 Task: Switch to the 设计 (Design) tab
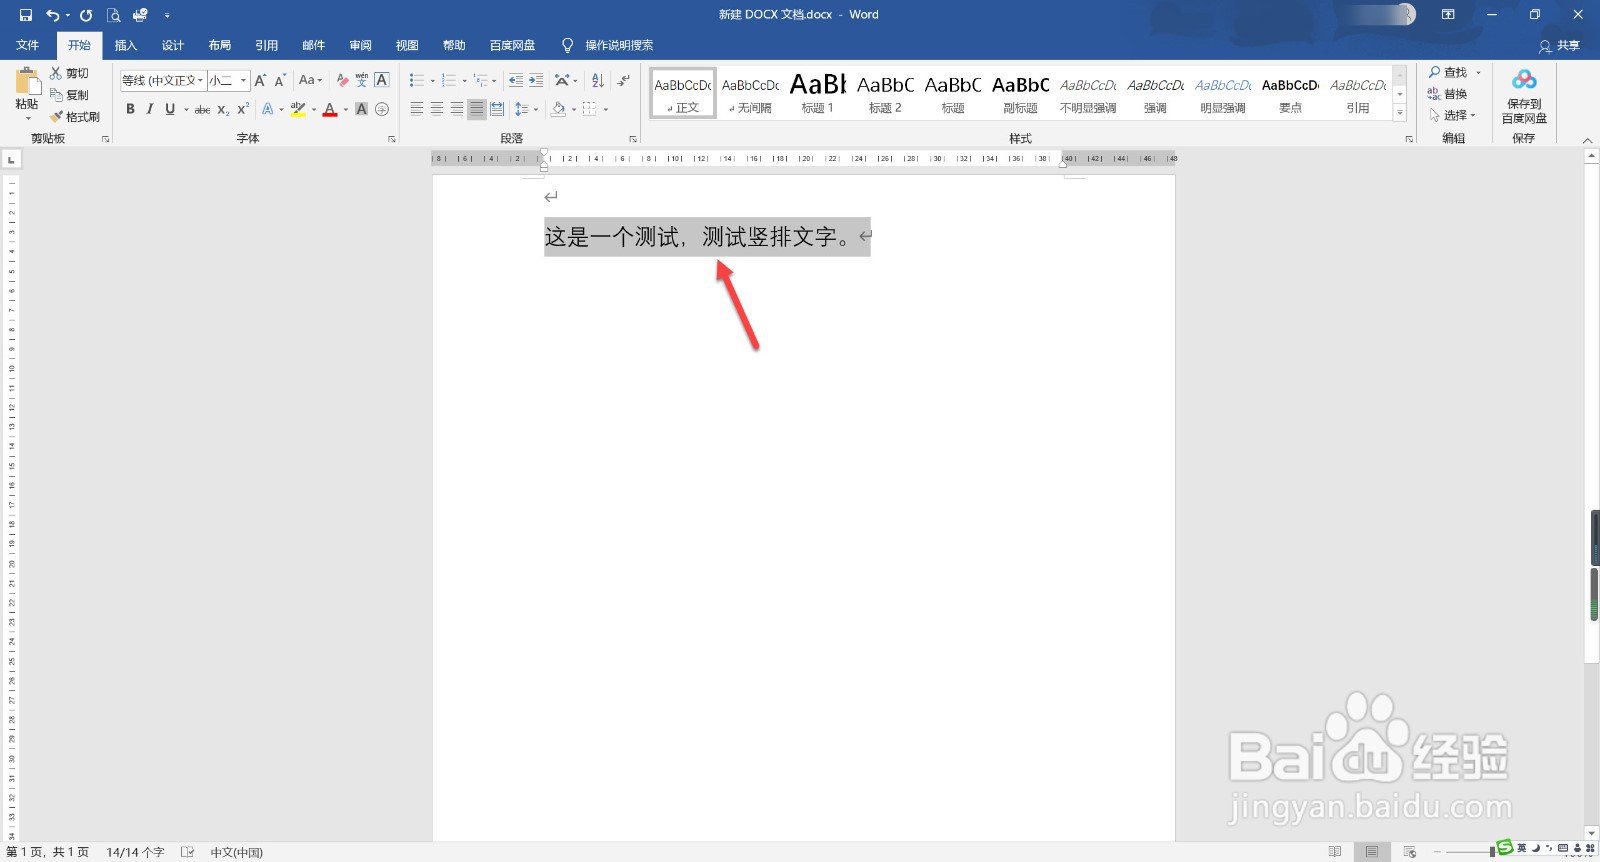coord(173,45)
